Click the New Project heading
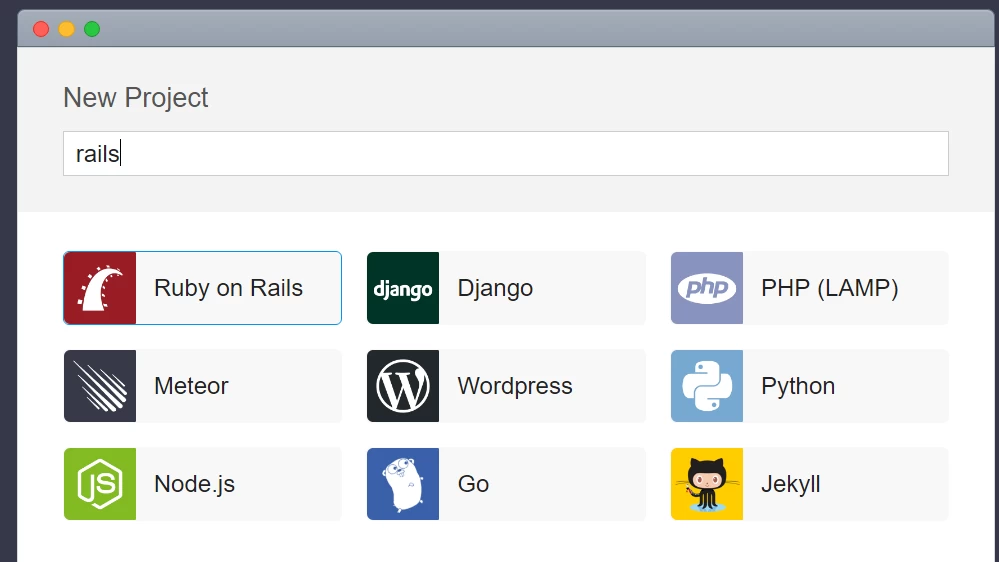Image resolution: width=999 pixels, height=562 pixels. click(136, 97)
